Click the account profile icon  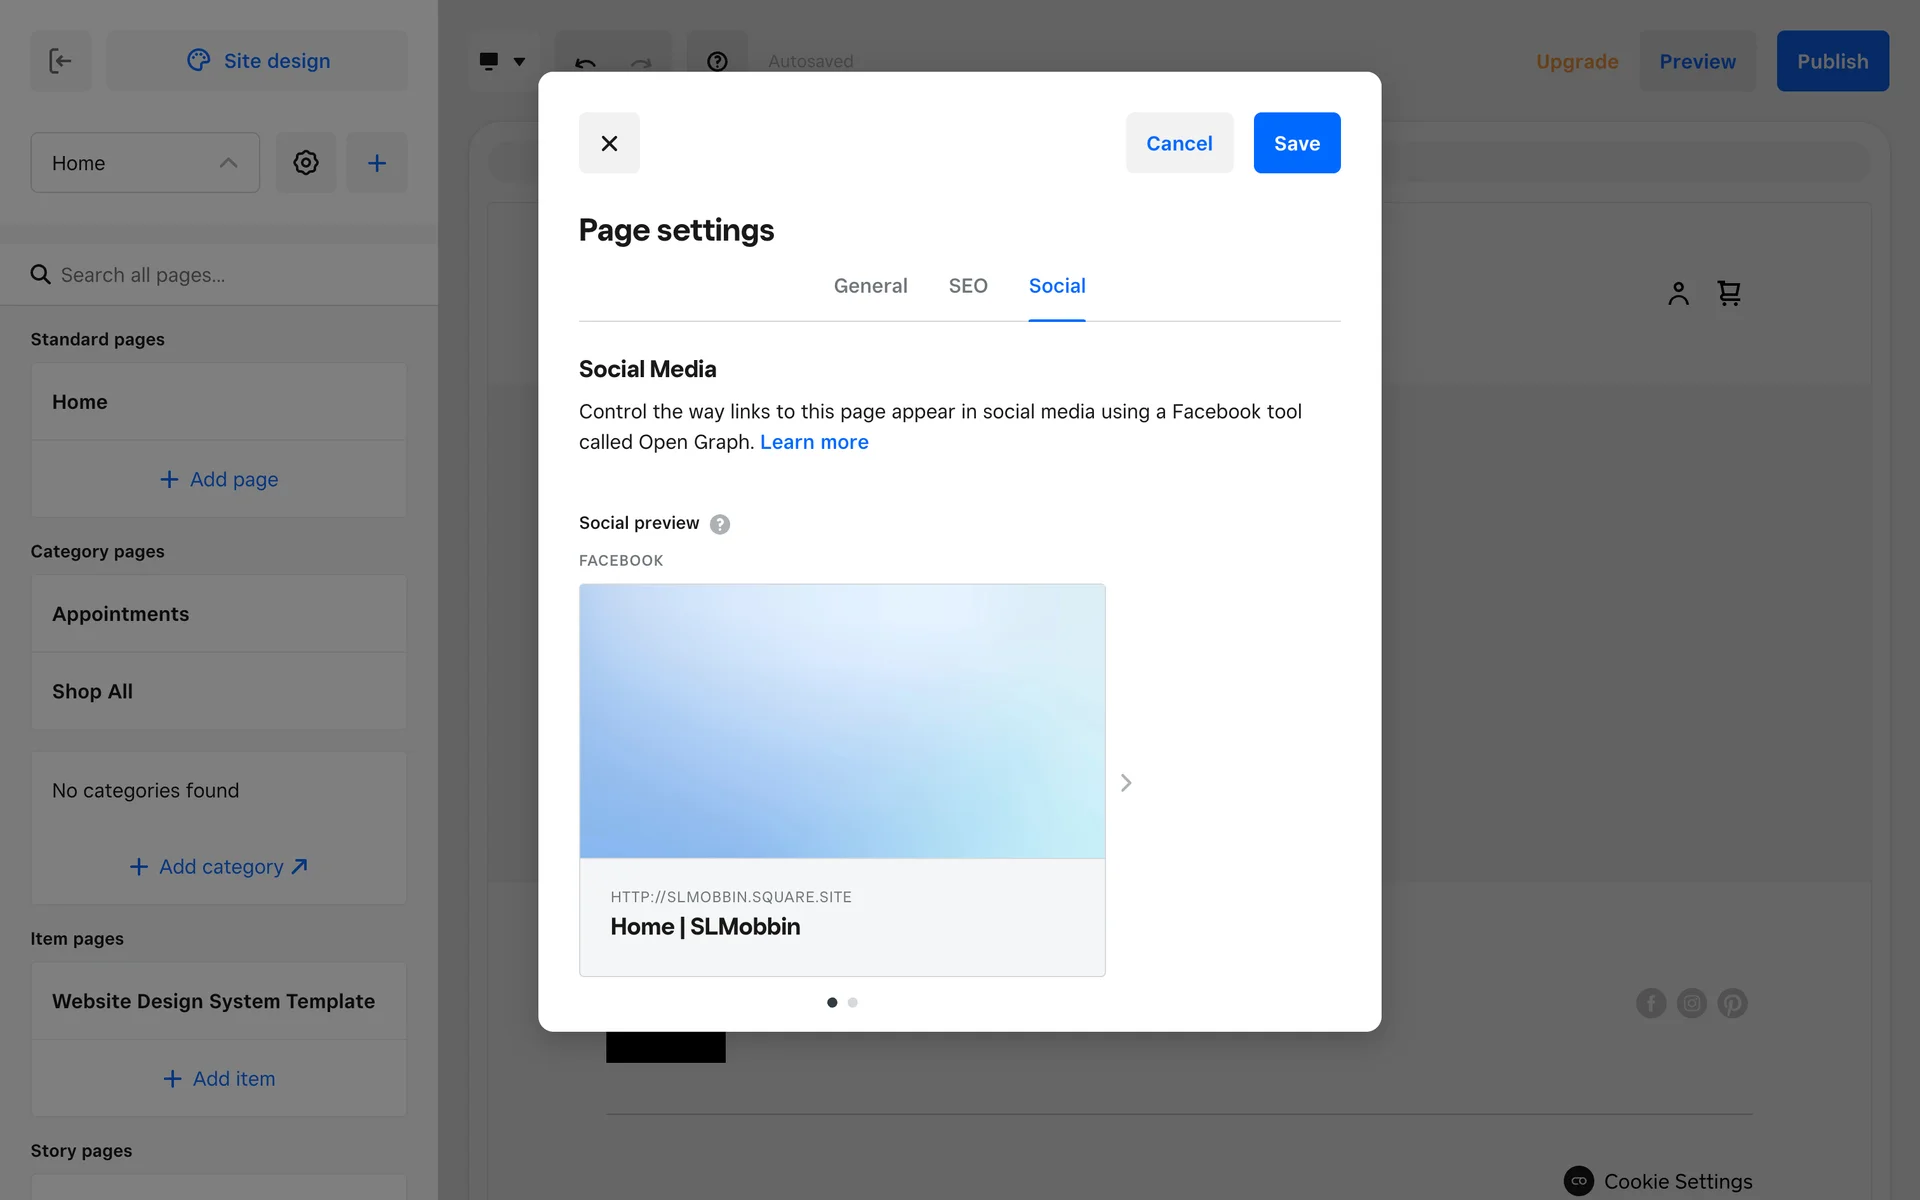click(x=1678, y=293)
